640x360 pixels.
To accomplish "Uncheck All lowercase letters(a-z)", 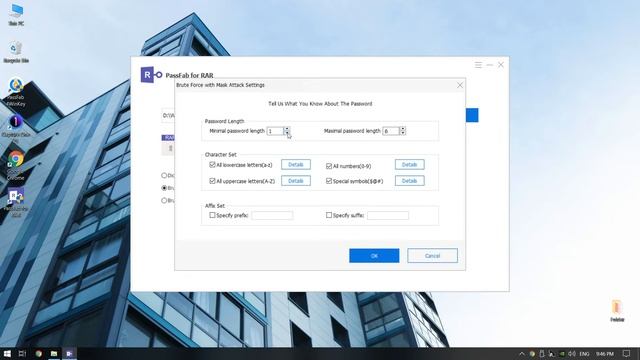I will pyautogui.click(x=212, y=164).
